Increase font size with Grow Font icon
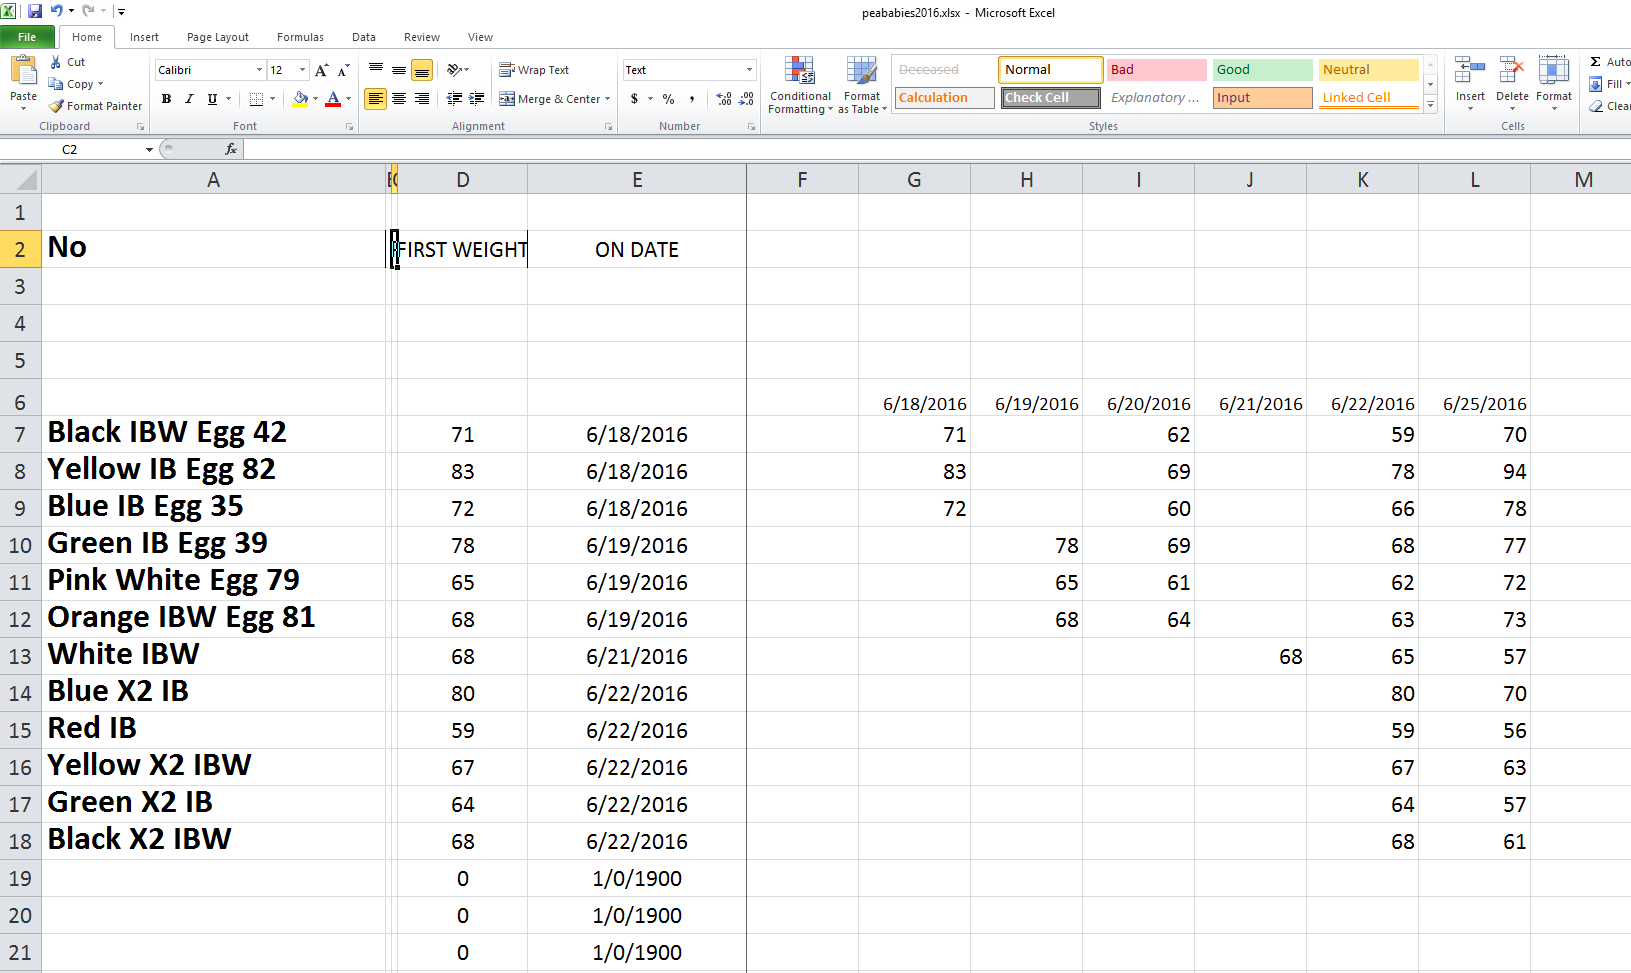 click(321, 70)
